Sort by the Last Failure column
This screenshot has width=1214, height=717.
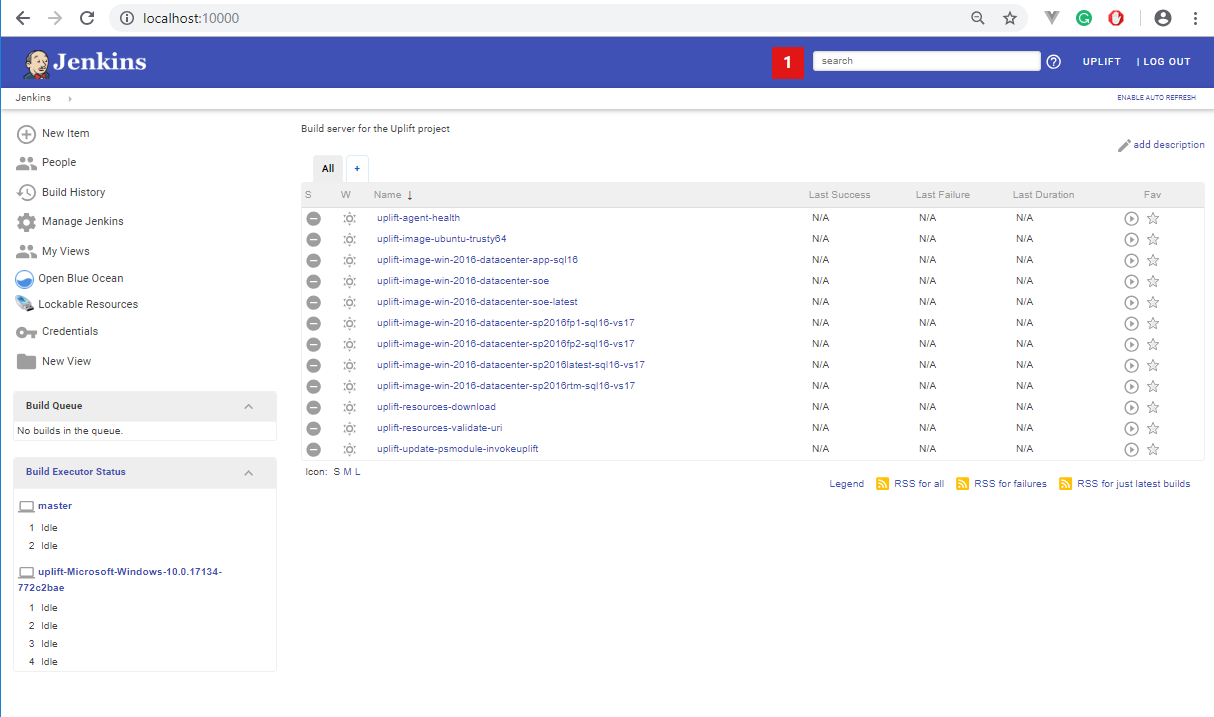point(943,195)
